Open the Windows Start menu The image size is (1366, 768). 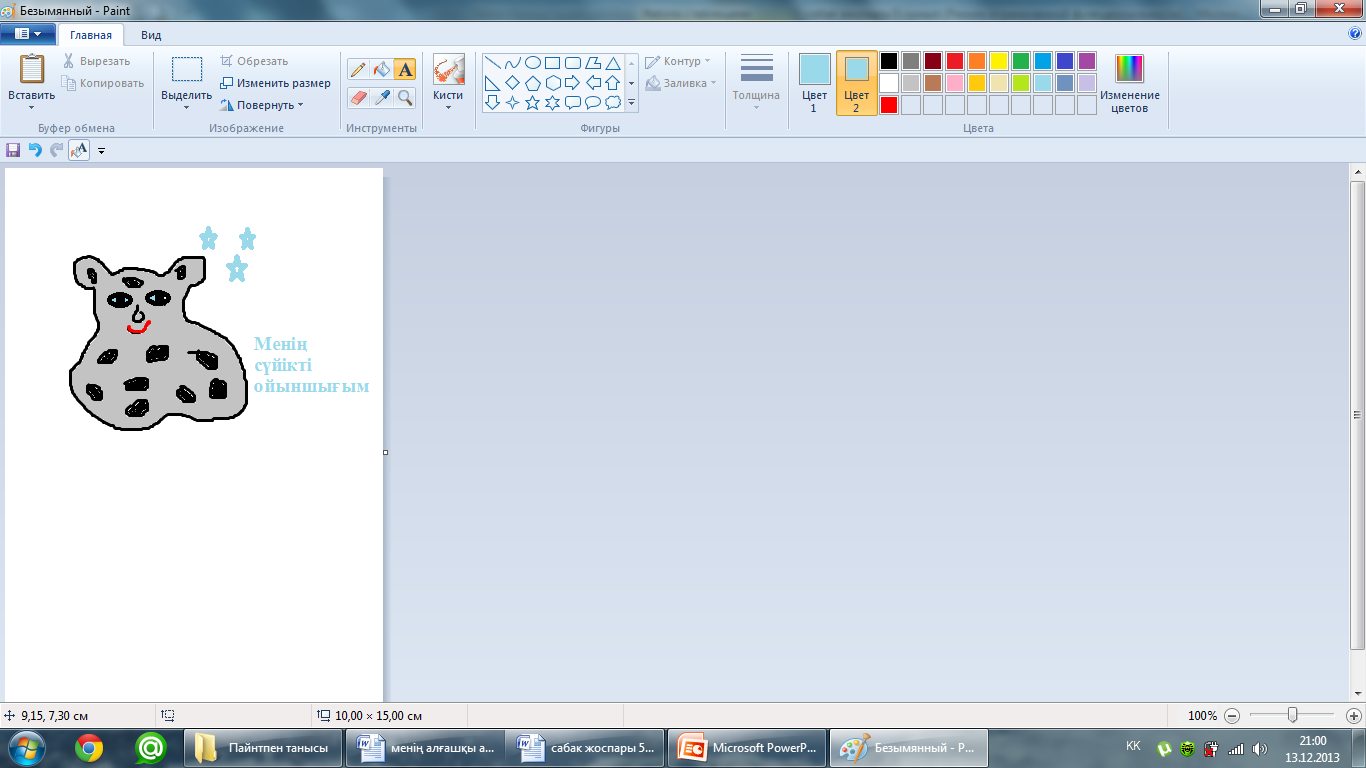(x=27, y=747)
